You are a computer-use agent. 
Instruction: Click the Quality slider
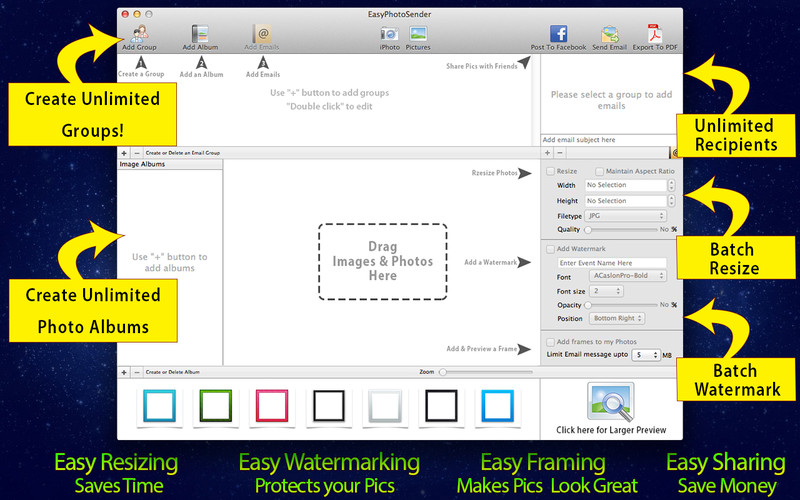pos(621,230)
